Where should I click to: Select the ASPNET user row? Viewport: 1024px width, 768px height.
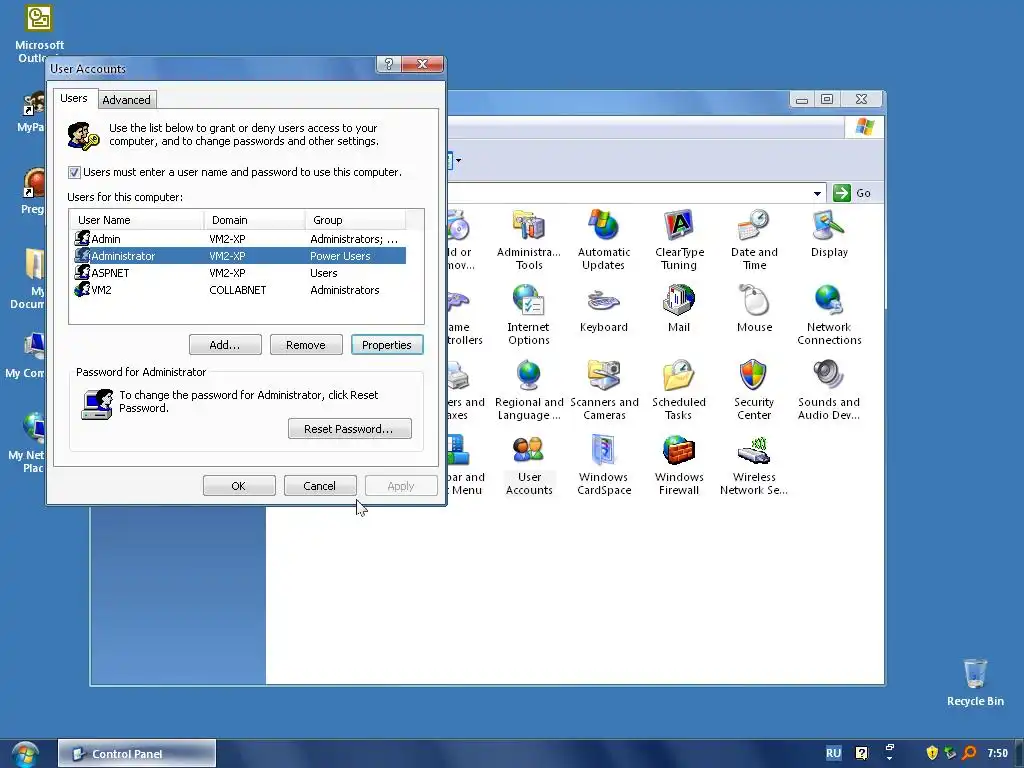tap(240, 273)
